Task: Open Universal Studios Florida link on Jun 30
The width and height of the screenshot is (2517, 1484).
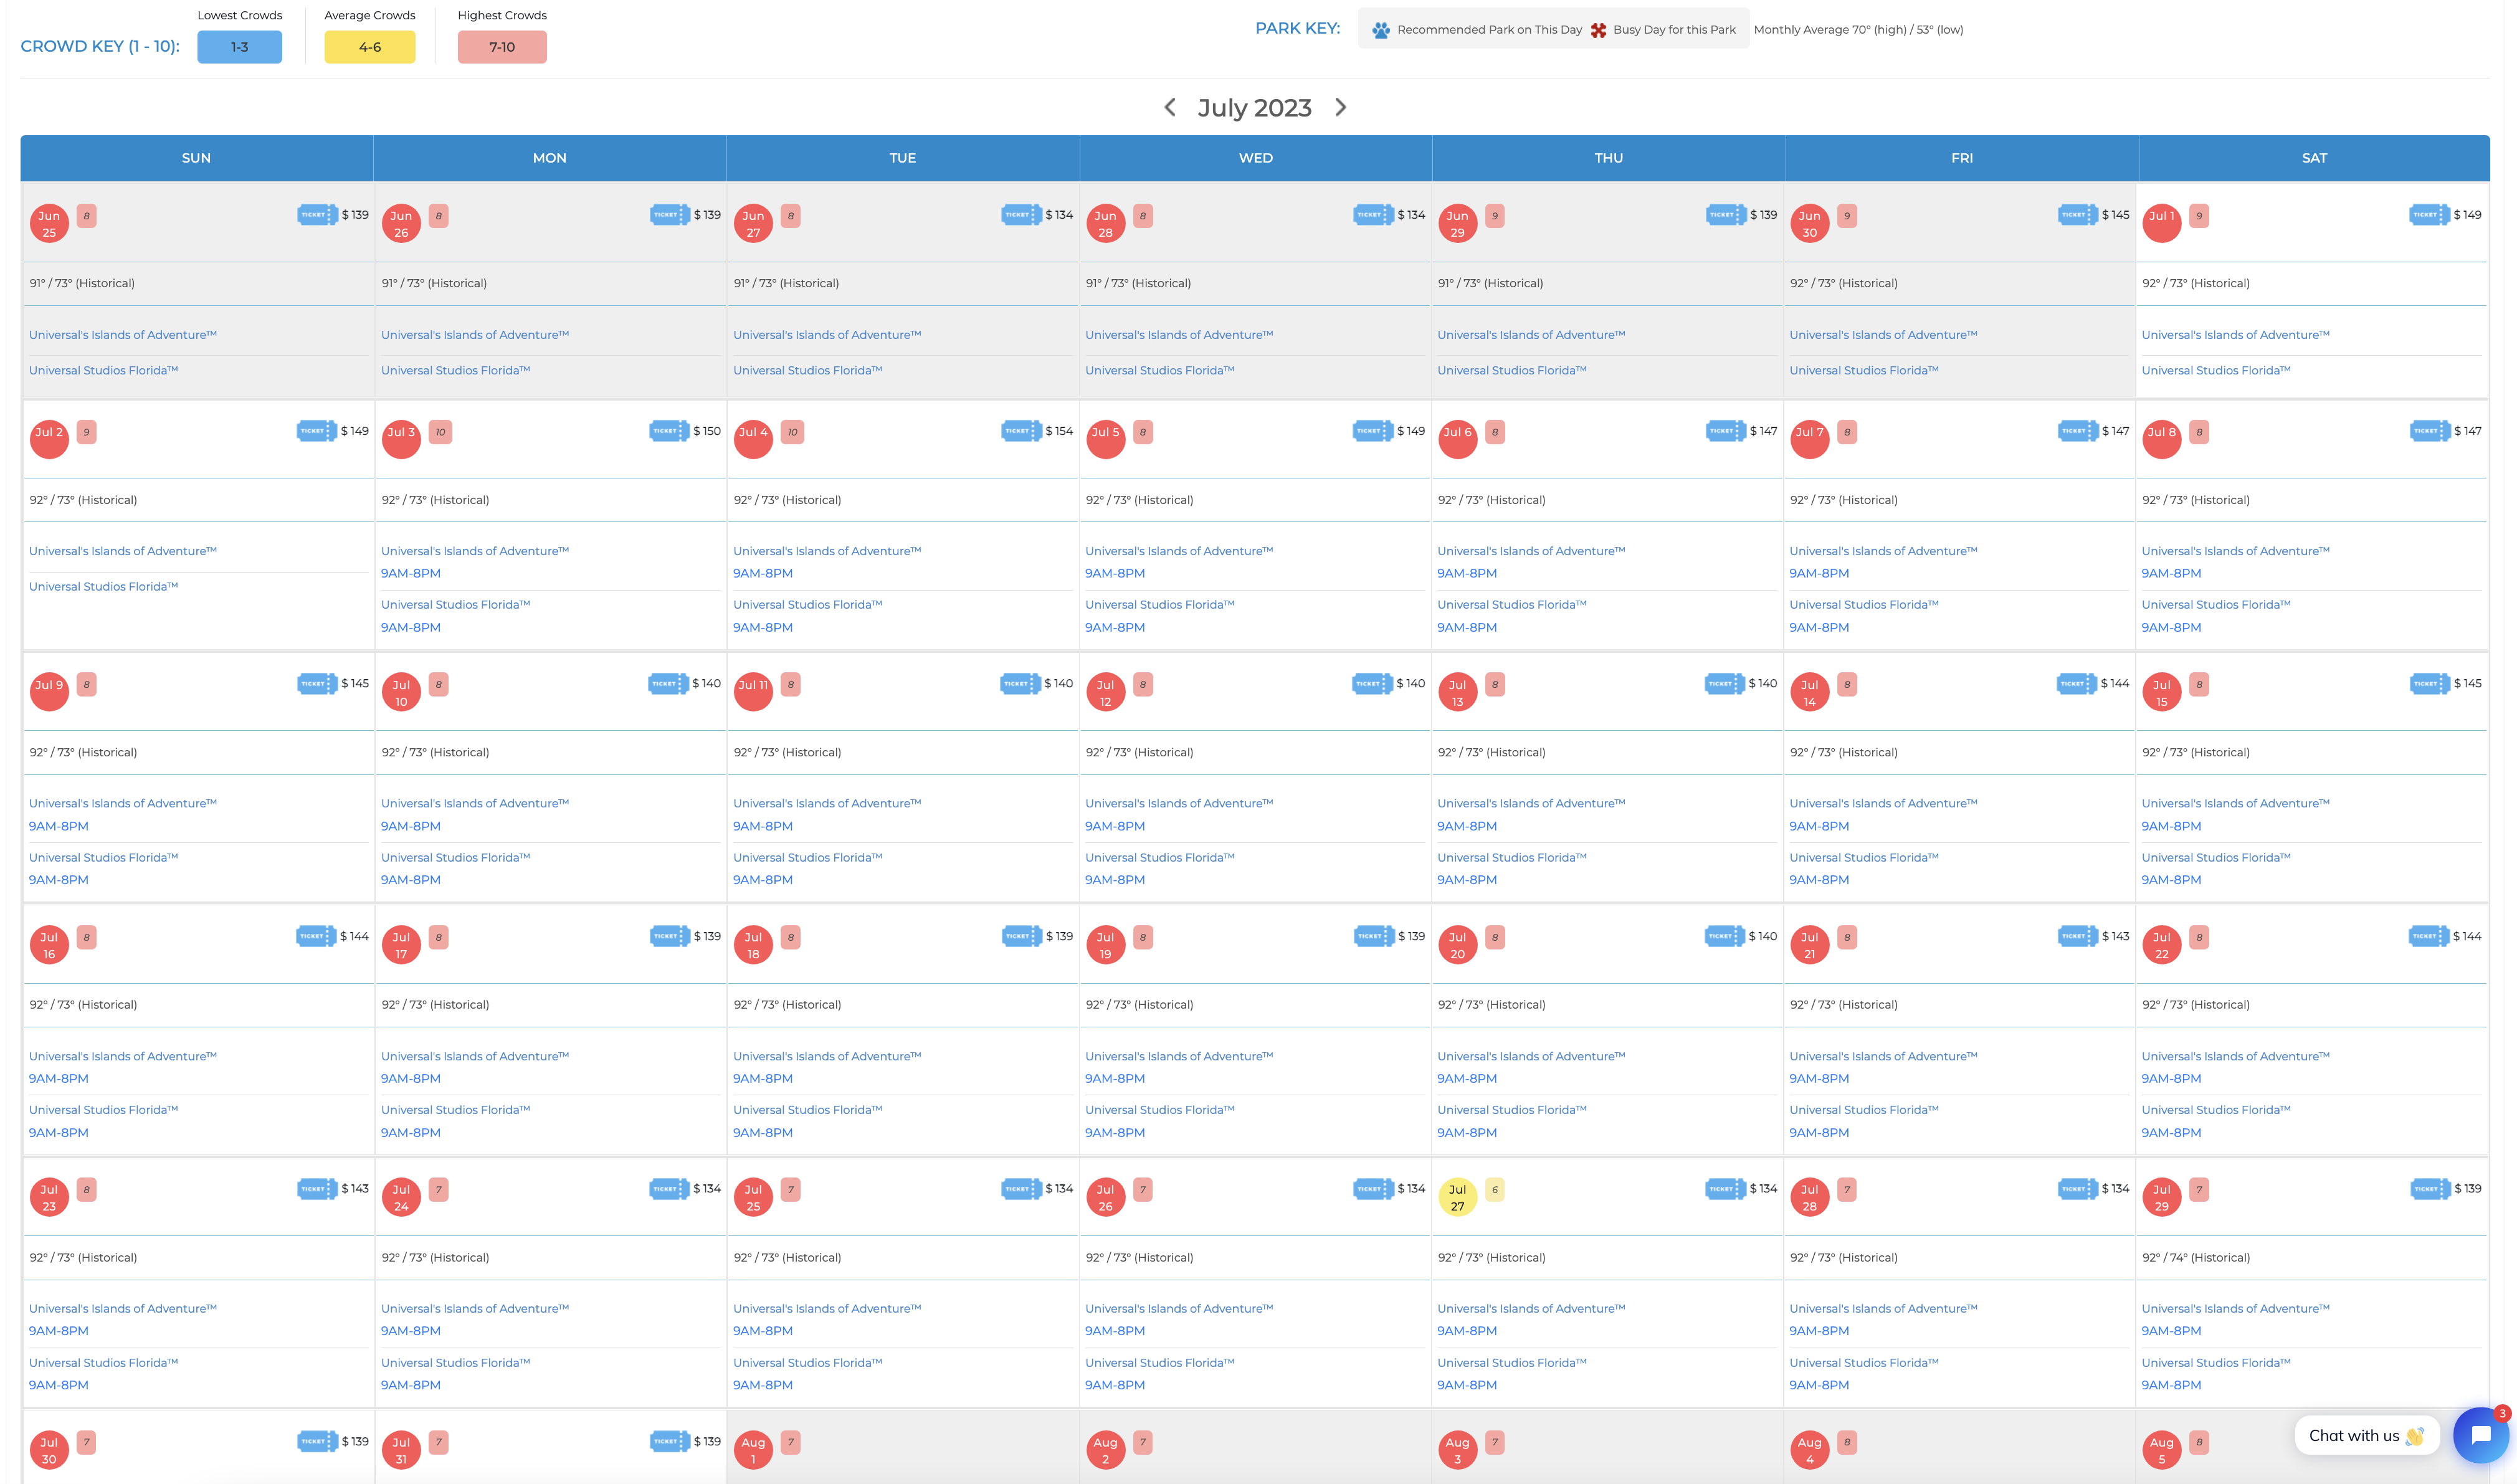Action: coord(1863,370)
